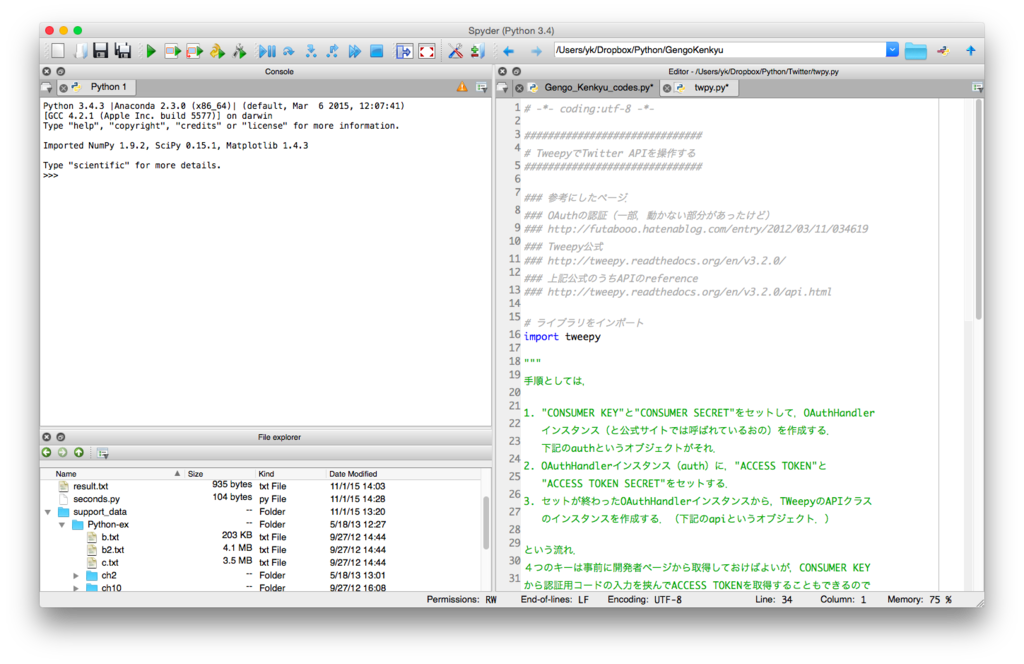Close the Gengo_Kenkyu_codes.py editor tab

(x=519, y=87)
